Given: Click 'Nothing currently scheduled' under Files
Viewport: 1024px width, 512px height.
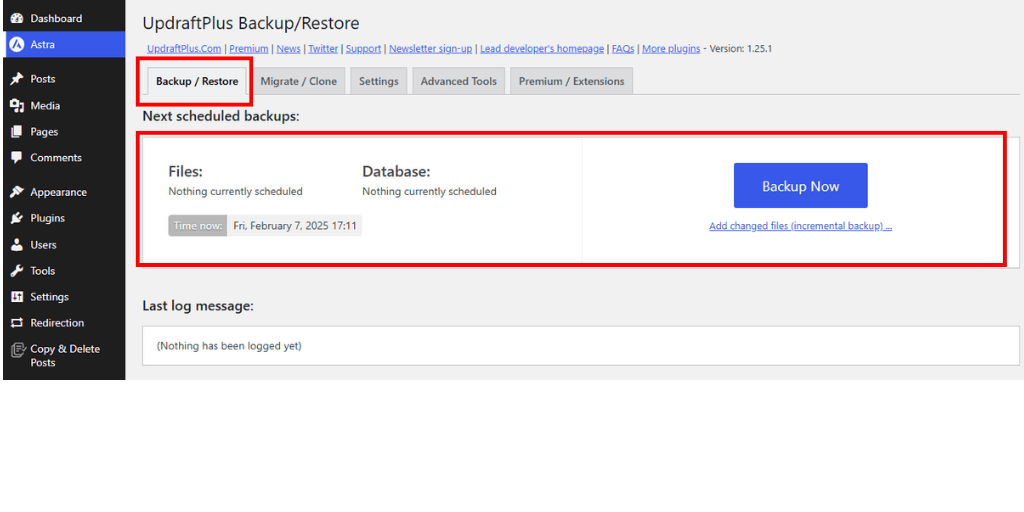Looking at the screenshot, I should 236,191.
